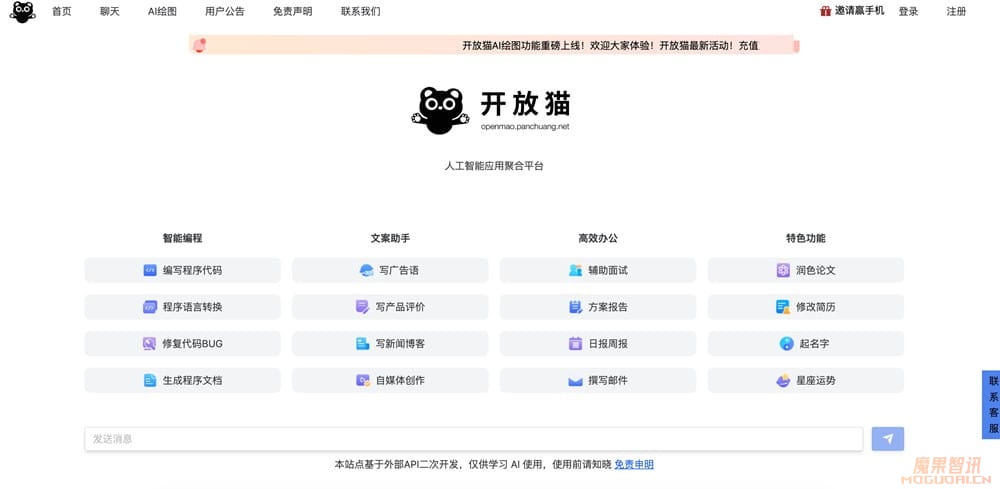Open the 联系客服 side tab

coord(993,404)
